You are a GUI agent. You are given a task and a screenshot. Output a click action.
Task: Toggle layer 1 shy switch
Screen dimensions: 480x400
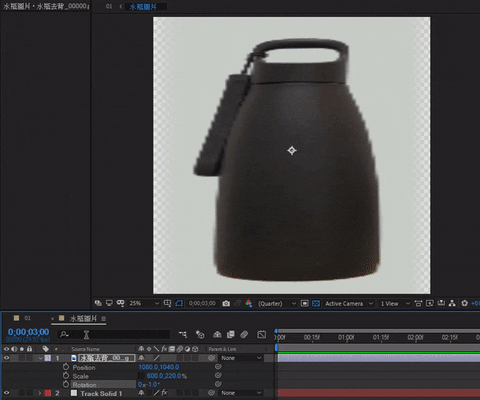(x=141, y=358)
